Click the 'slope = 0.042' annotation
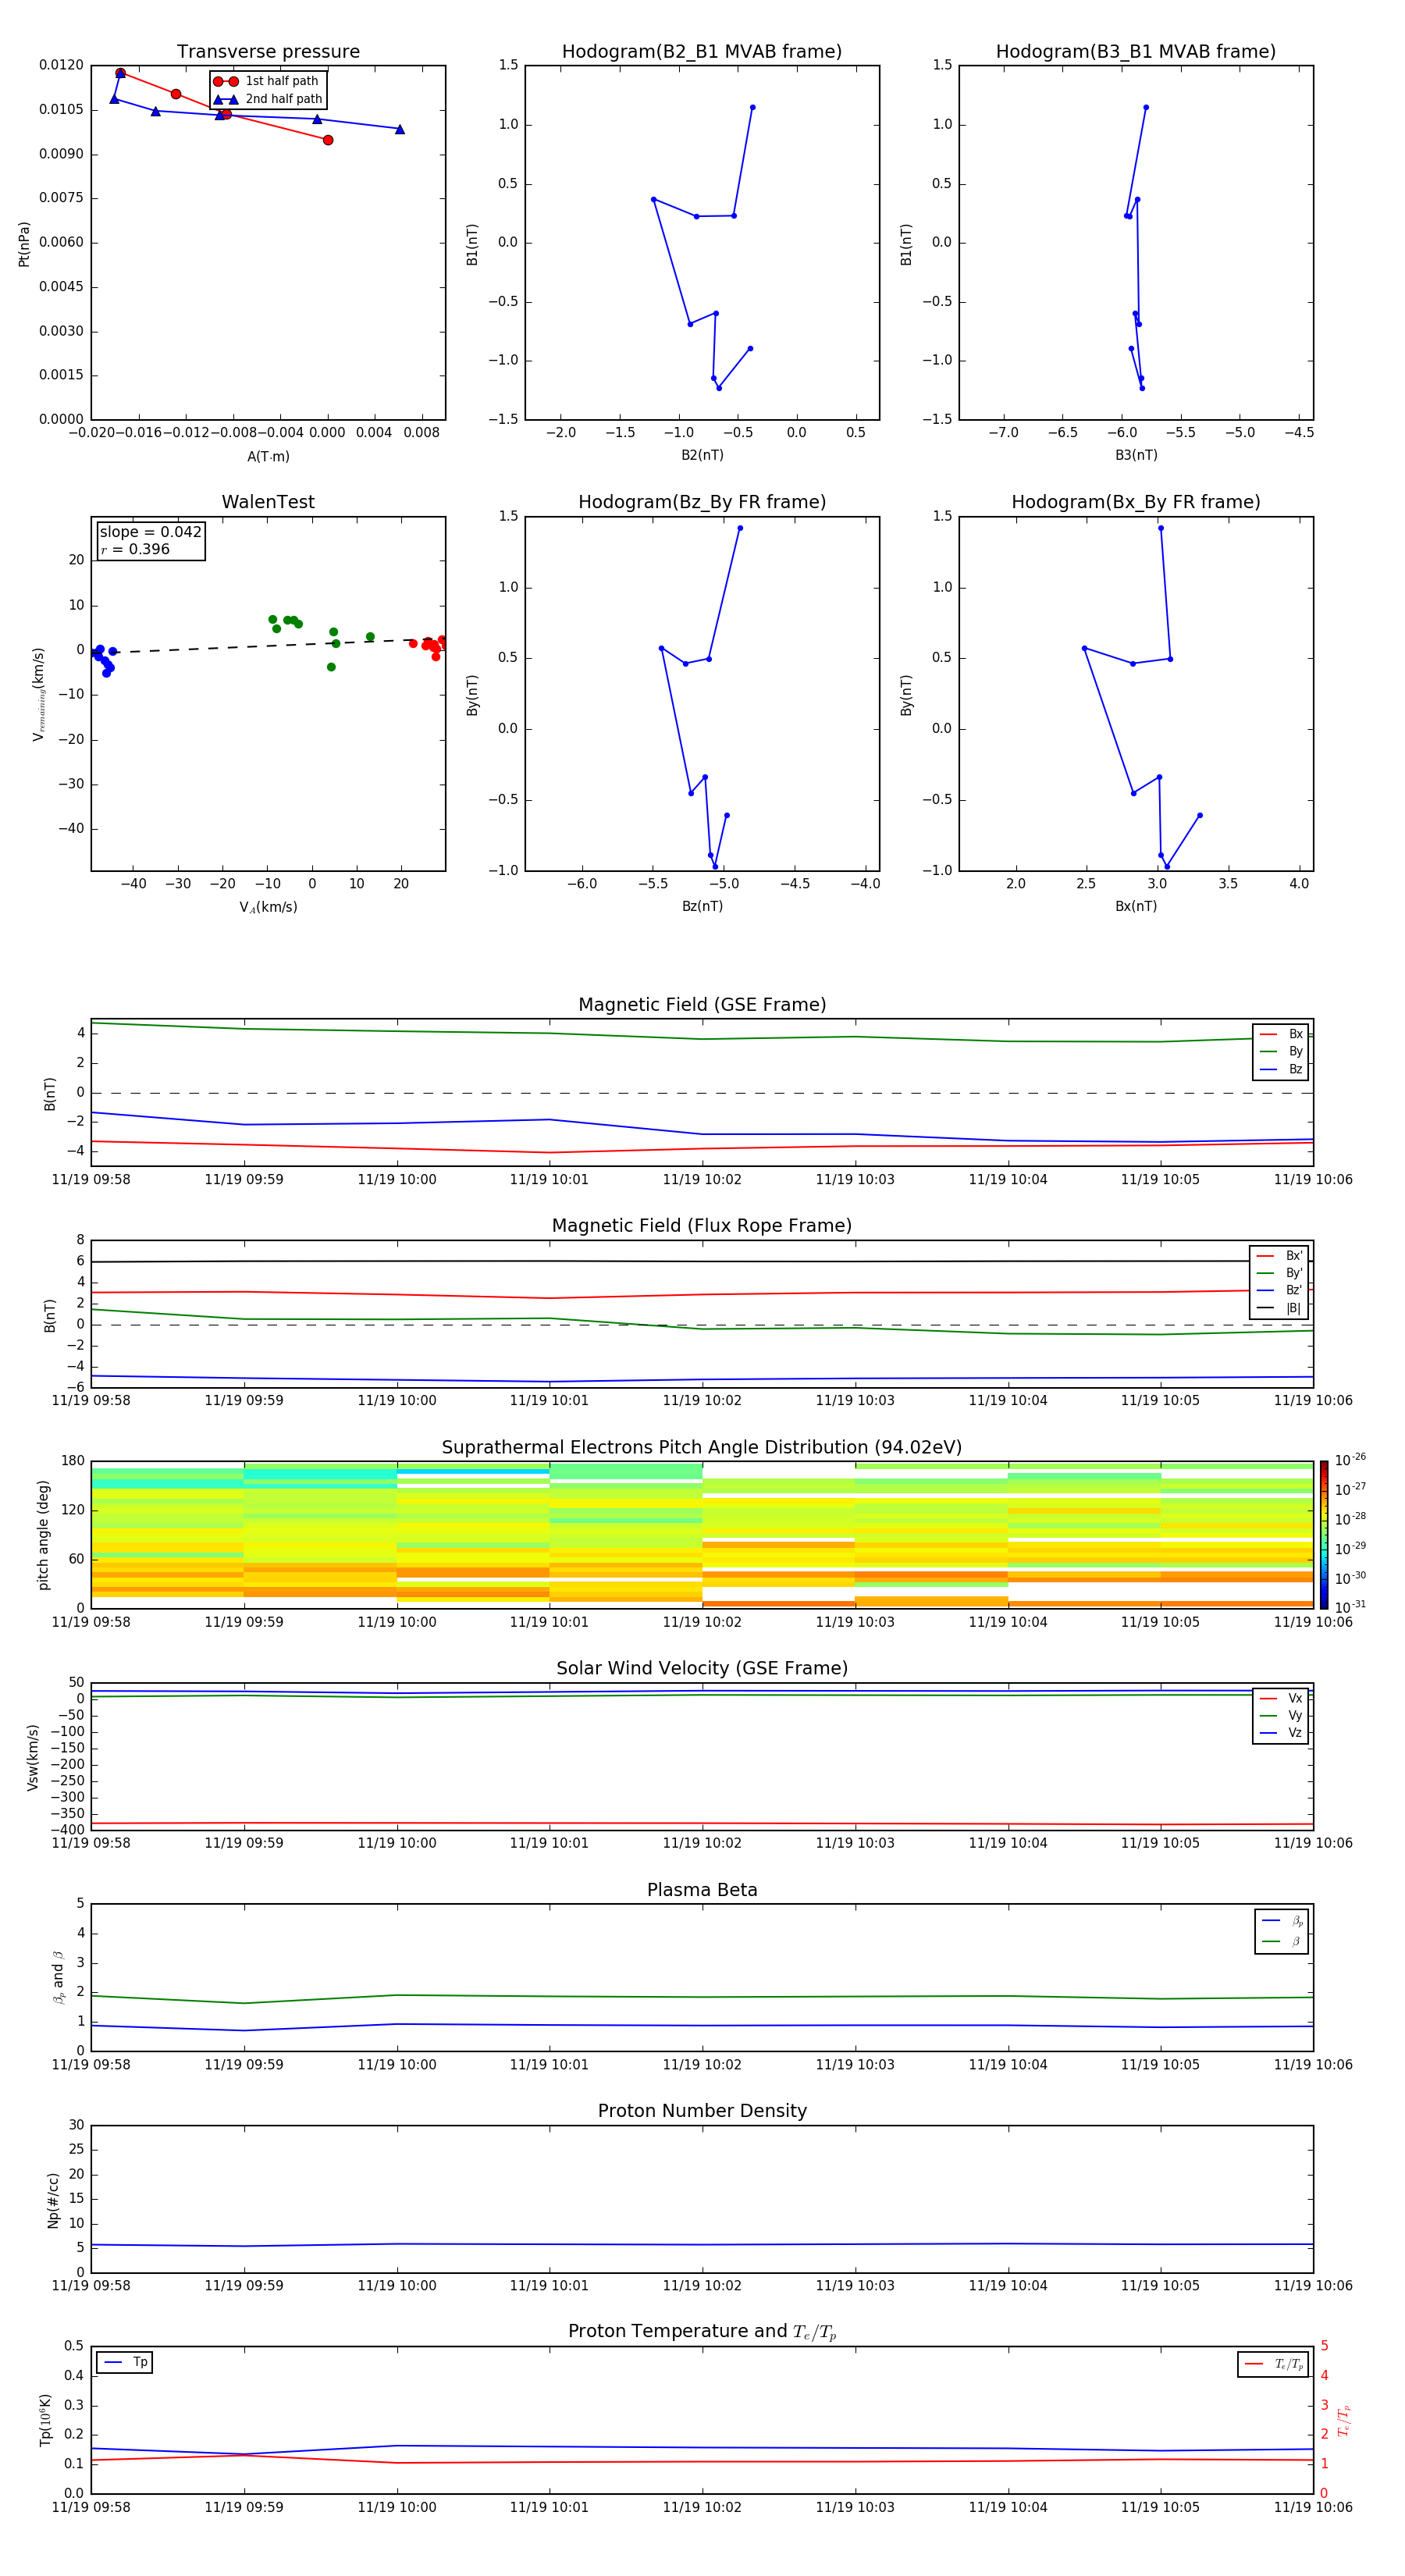Image resolution: width=1405 pixels, height=2576 pixels. coord(150,532)
